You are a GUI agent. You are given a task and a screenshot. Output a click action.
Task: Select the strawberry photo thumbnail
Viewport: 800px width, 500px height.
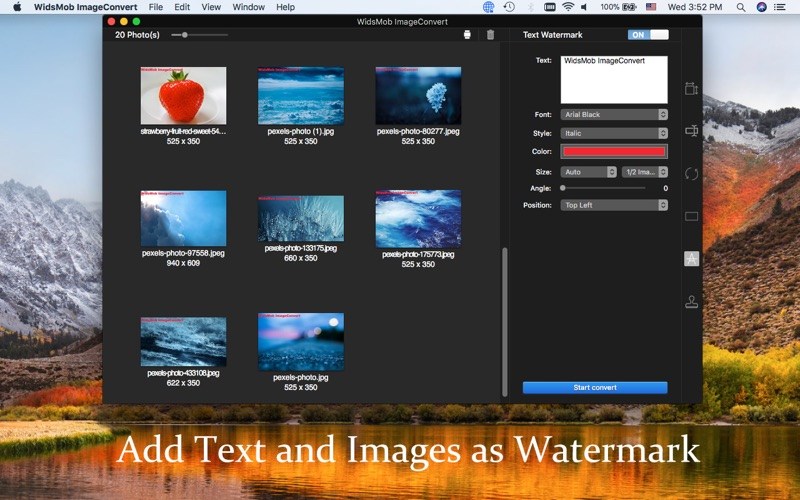point(183,95)
